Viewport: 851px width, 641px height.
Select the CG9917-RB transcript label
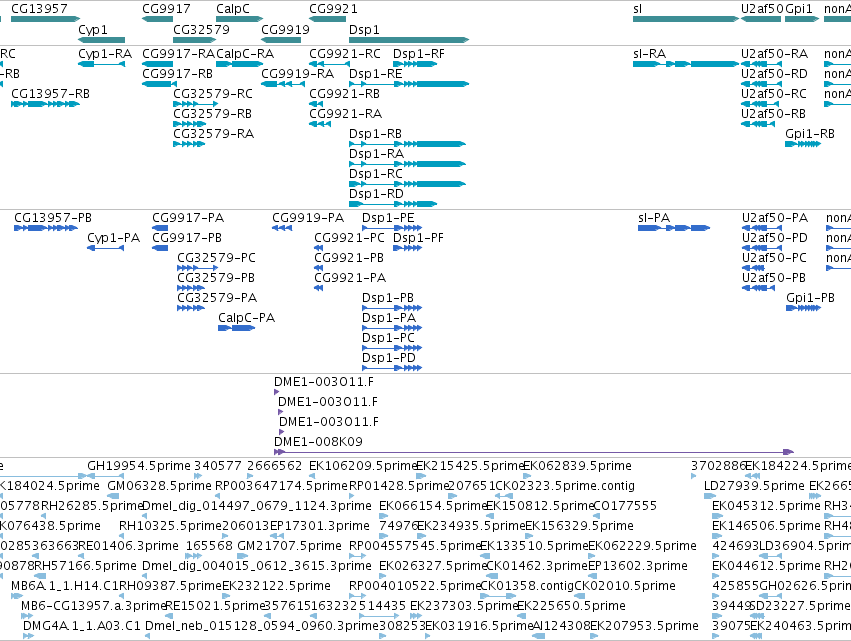pyautogui.click(x=178, y=74)
